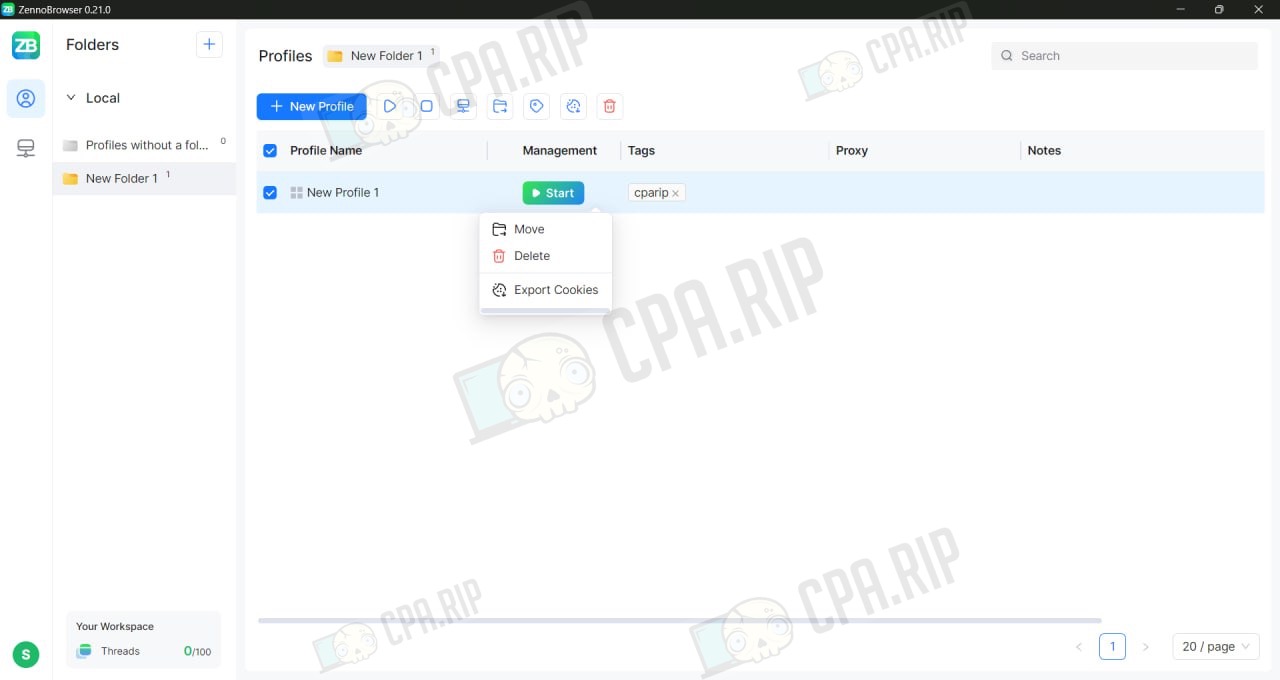Click the red trash delete toolbar icon

(x=610, y=106)
